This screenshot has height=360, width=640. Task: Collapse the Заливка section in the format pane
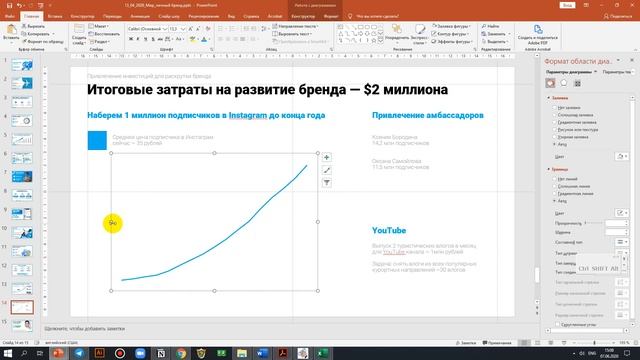point(549,98)
